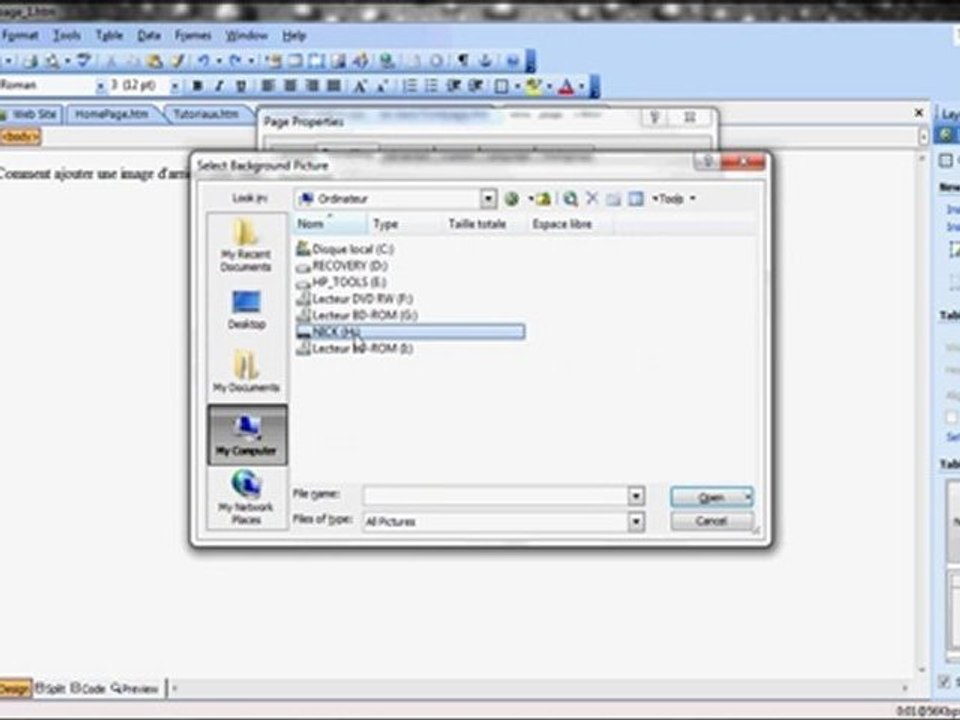
Task: Click the Back globe icon in file dialog
Action: 512,198
